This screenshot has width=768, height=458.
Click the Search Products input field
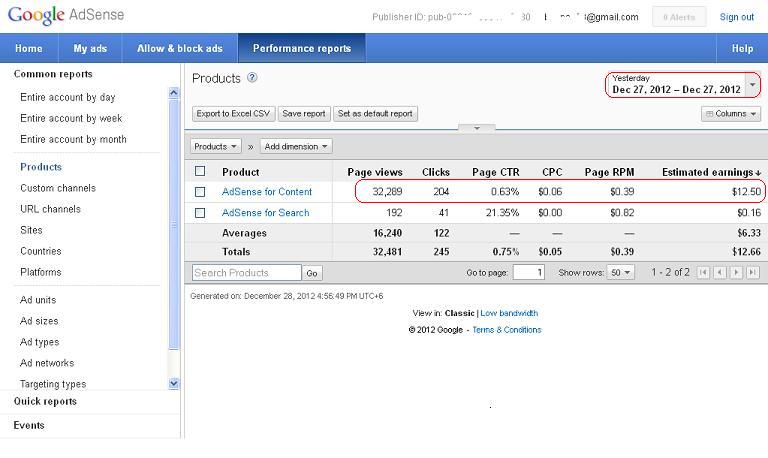point(246,273)
